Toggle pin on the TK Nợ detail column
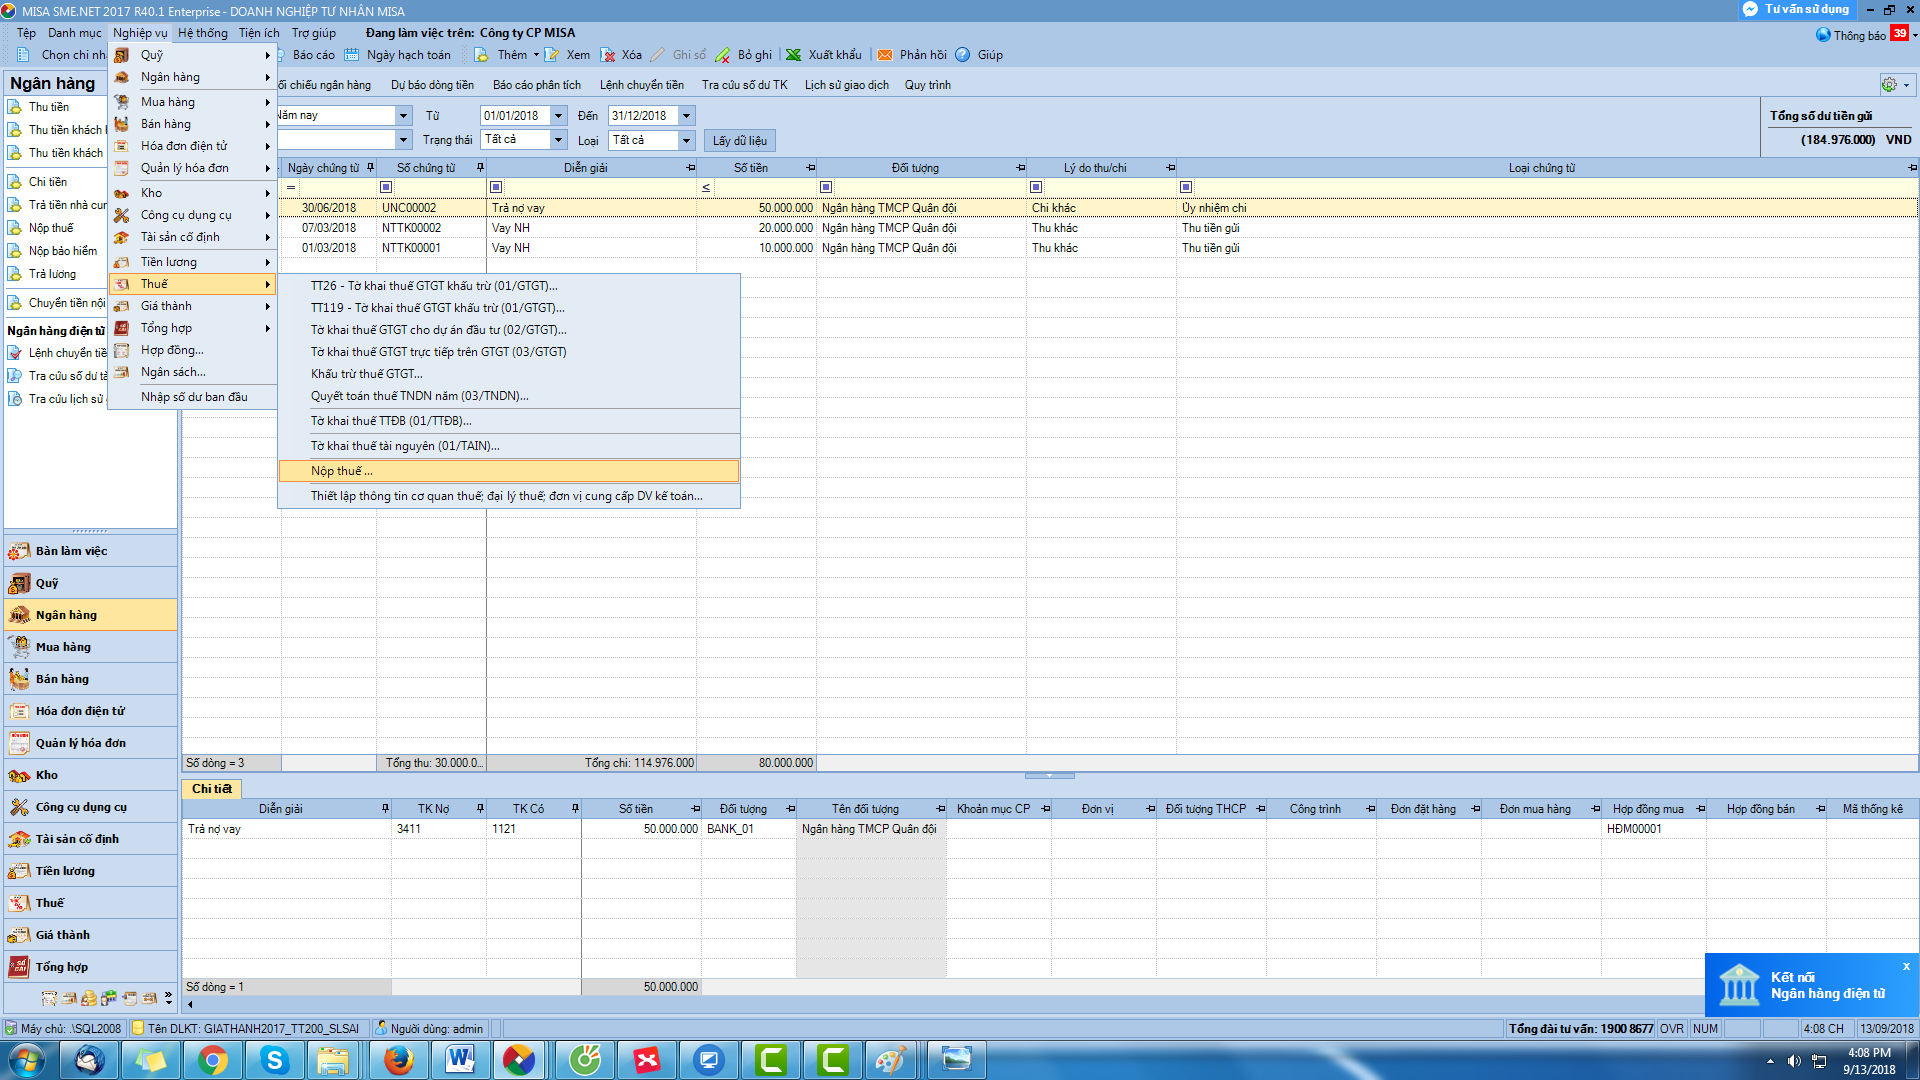Screen dimensions: 1920x1080 480,809
